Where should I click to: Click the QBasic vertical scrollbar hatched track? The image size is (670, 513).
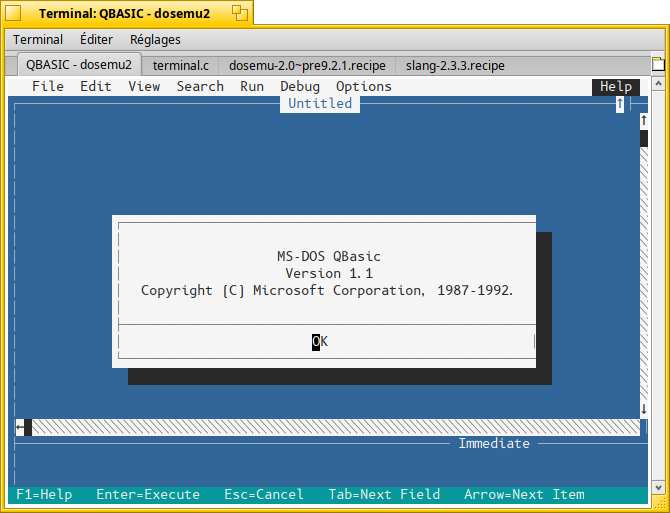644,274
